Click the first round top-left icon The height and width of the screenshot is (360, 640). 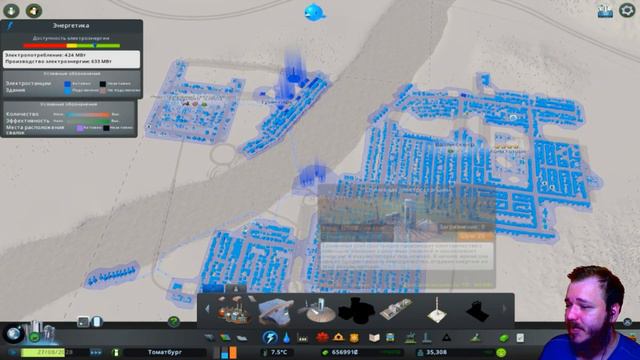point(11,10)
